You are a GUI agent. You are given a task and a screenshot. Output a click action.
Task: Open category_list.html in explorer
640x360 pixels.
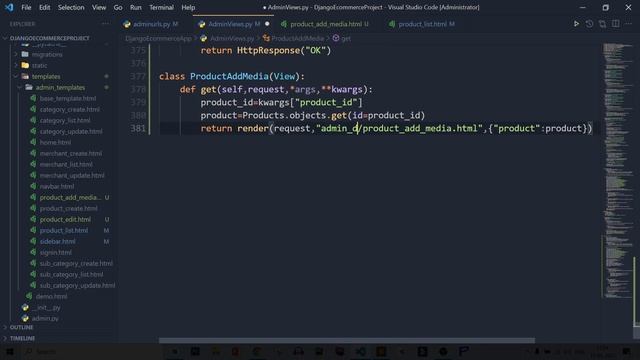click(65, 120)
